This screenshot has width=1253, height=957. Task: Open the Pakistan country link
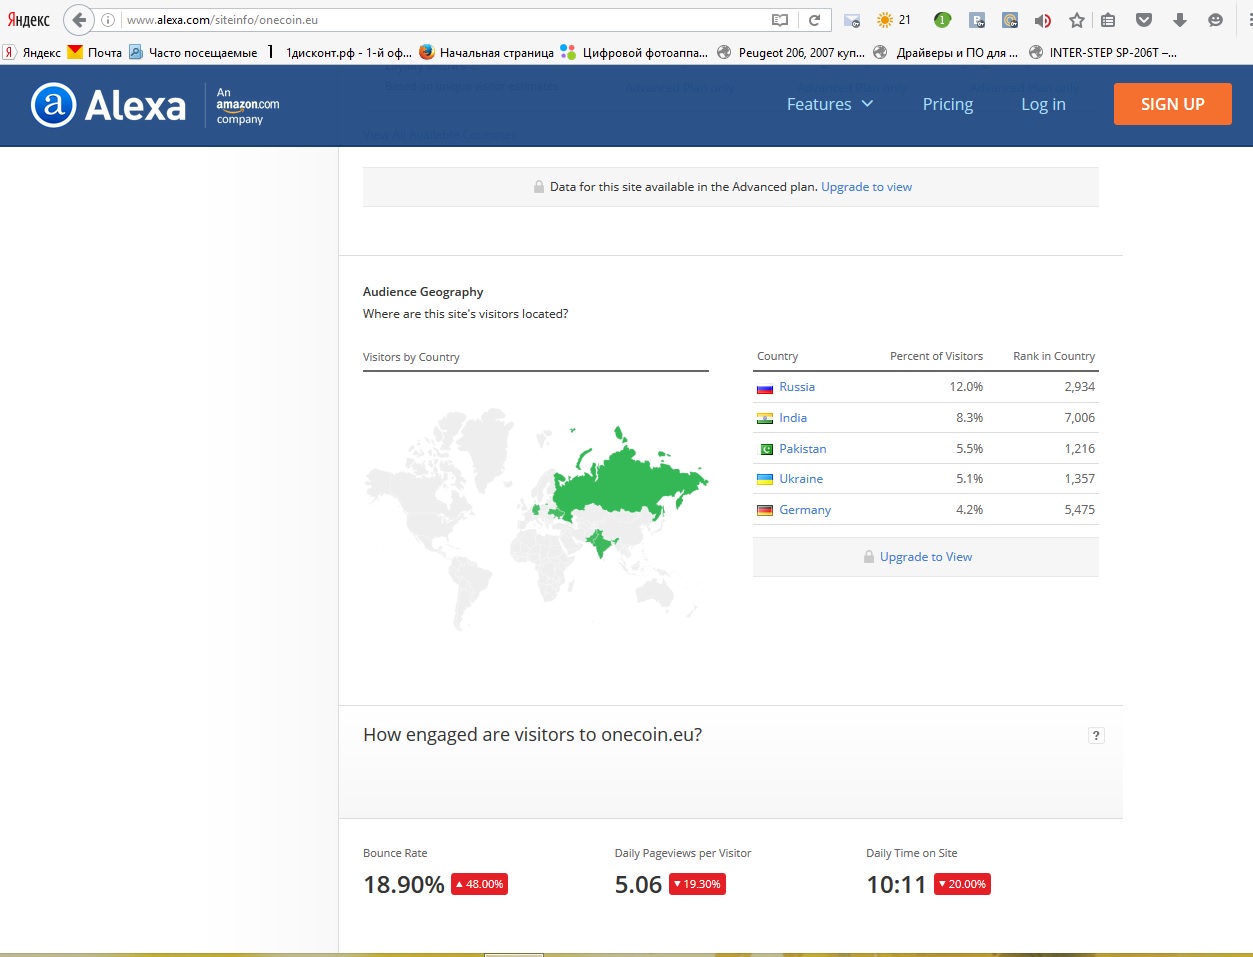pos(802,449)
